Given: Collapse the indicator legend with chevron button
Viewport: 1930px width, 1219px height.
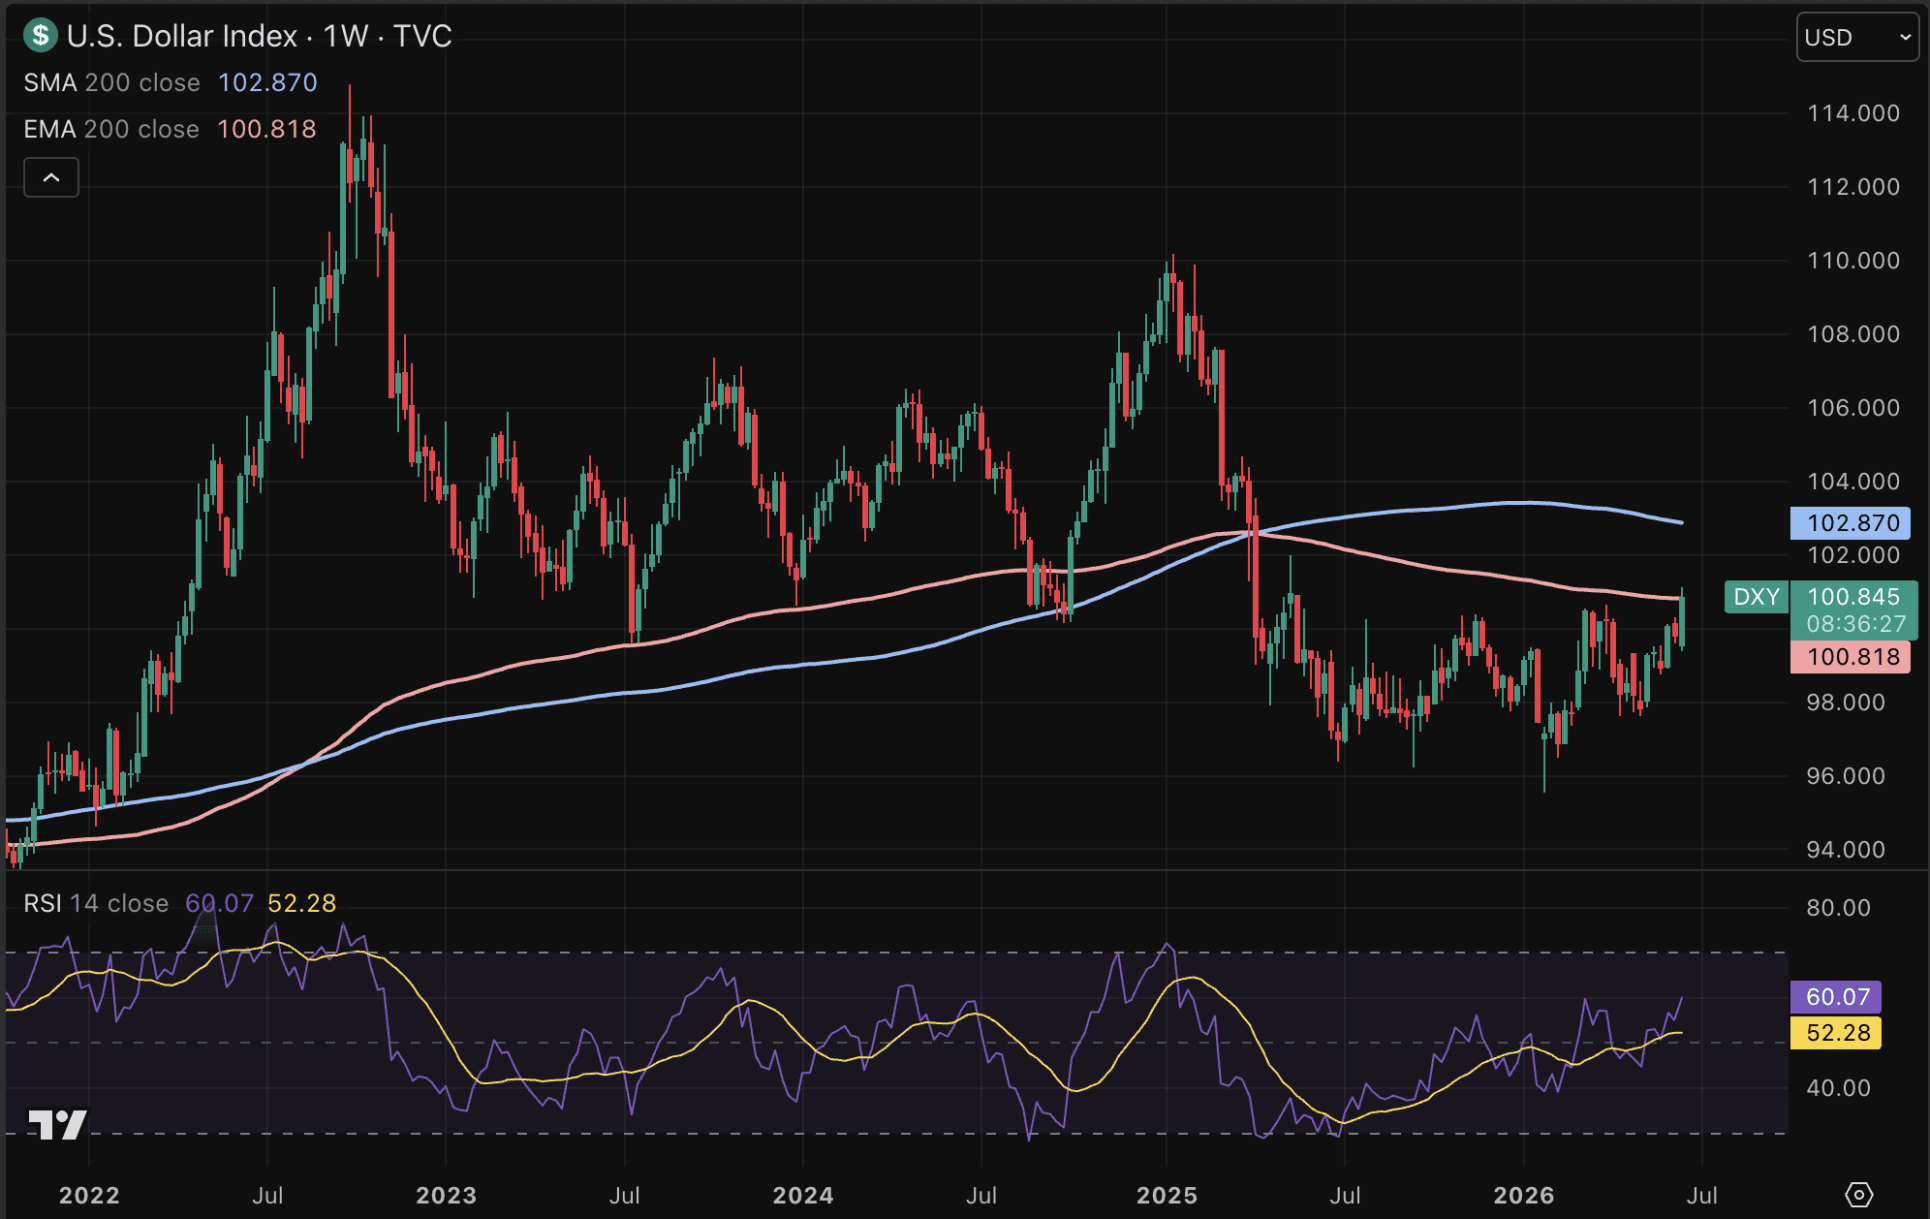Looking at the screenshot, I should (51, 178).
